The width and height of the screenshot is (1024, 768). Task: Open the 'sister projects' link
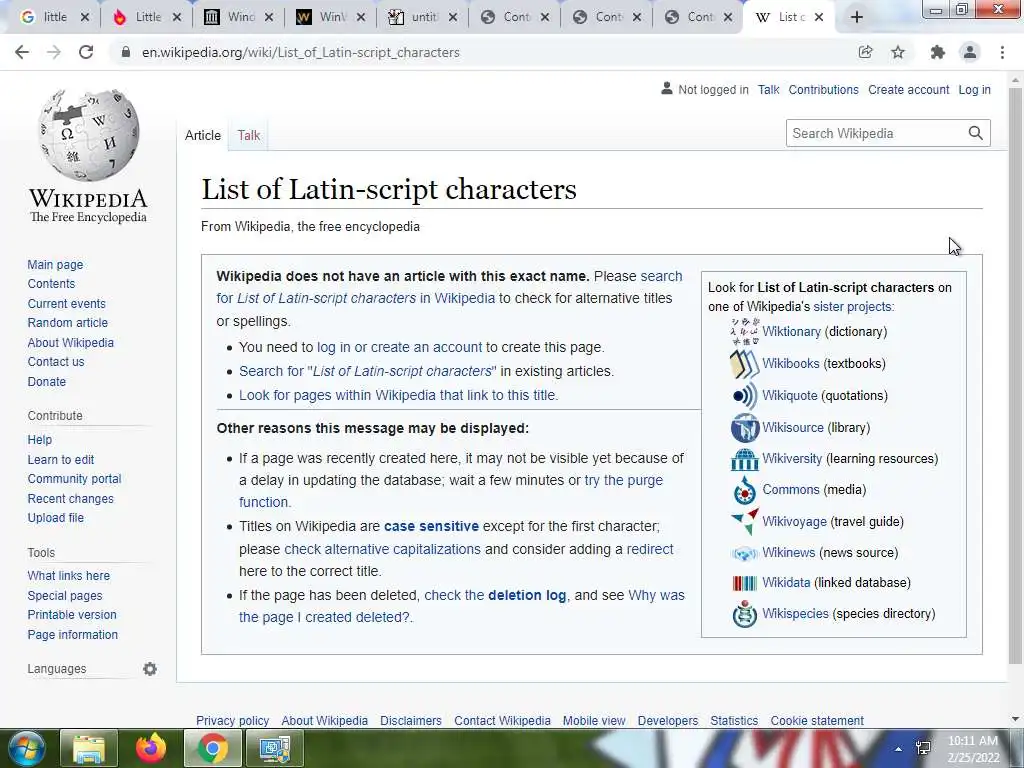852,306
